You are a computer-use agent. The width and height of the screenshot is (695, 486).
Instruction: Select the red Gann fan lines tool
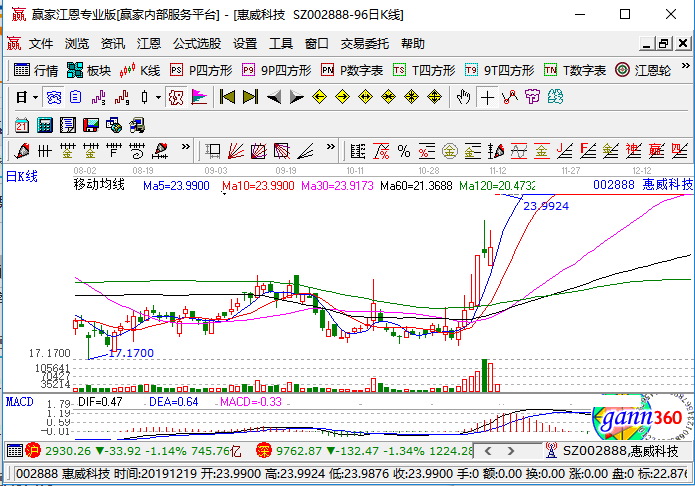236,151
